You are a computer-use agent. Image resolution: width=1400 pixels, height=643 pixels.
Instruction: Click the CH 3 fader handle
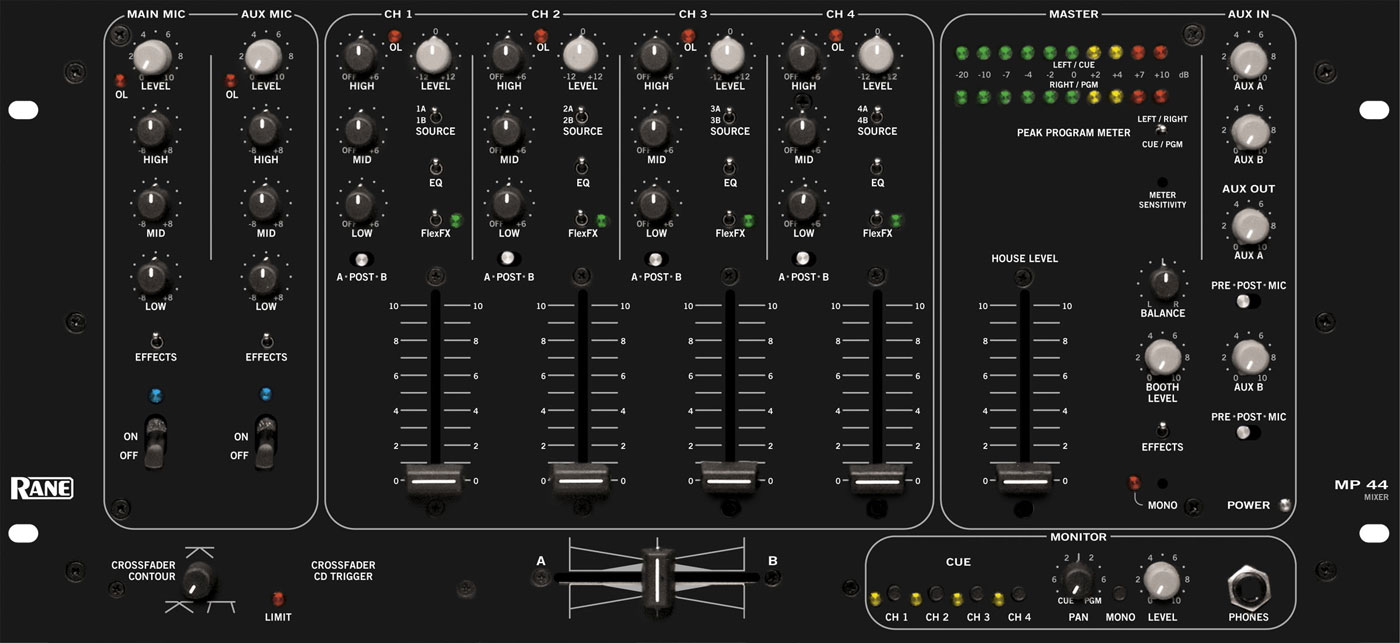730,478
